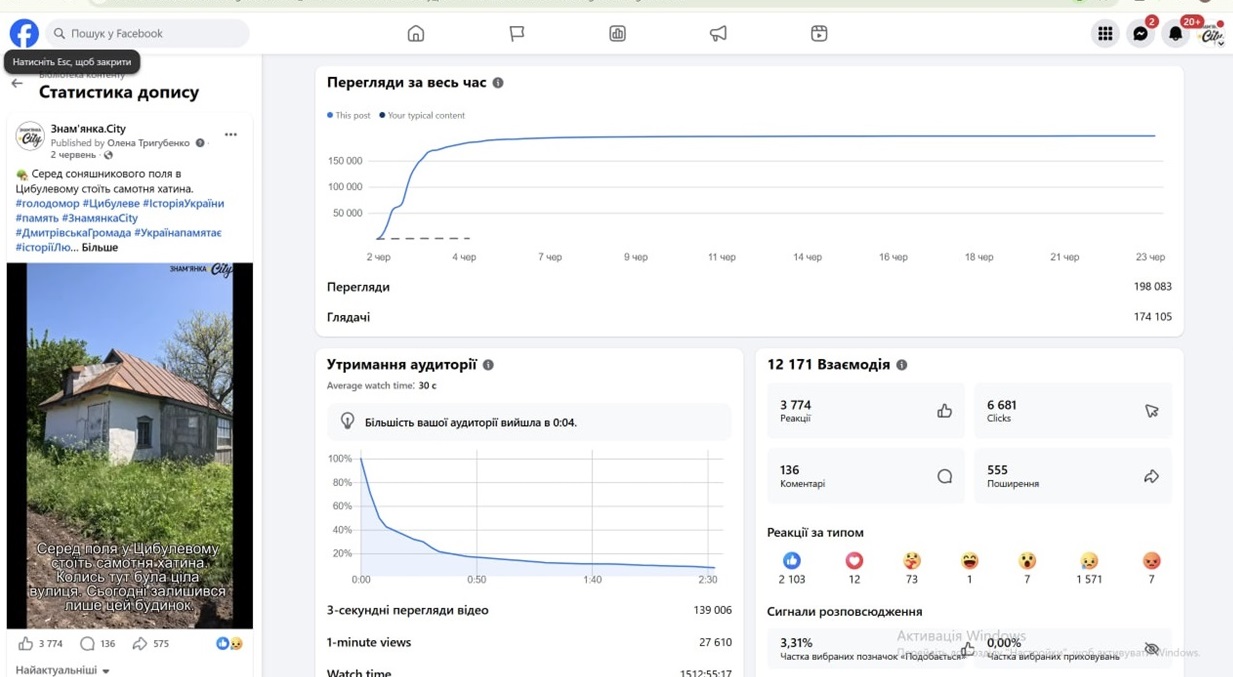
Task: Click the hashtag #ІсторіяУкраїни
Action: coord(183,203)
